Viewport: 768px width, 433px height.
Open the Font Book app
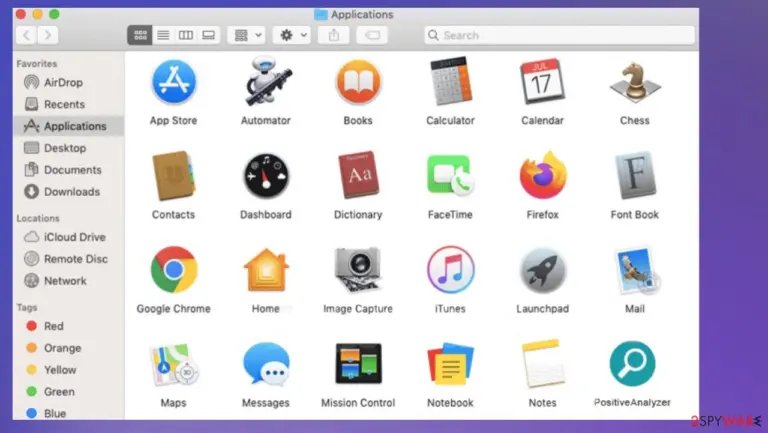coord(635,175)
